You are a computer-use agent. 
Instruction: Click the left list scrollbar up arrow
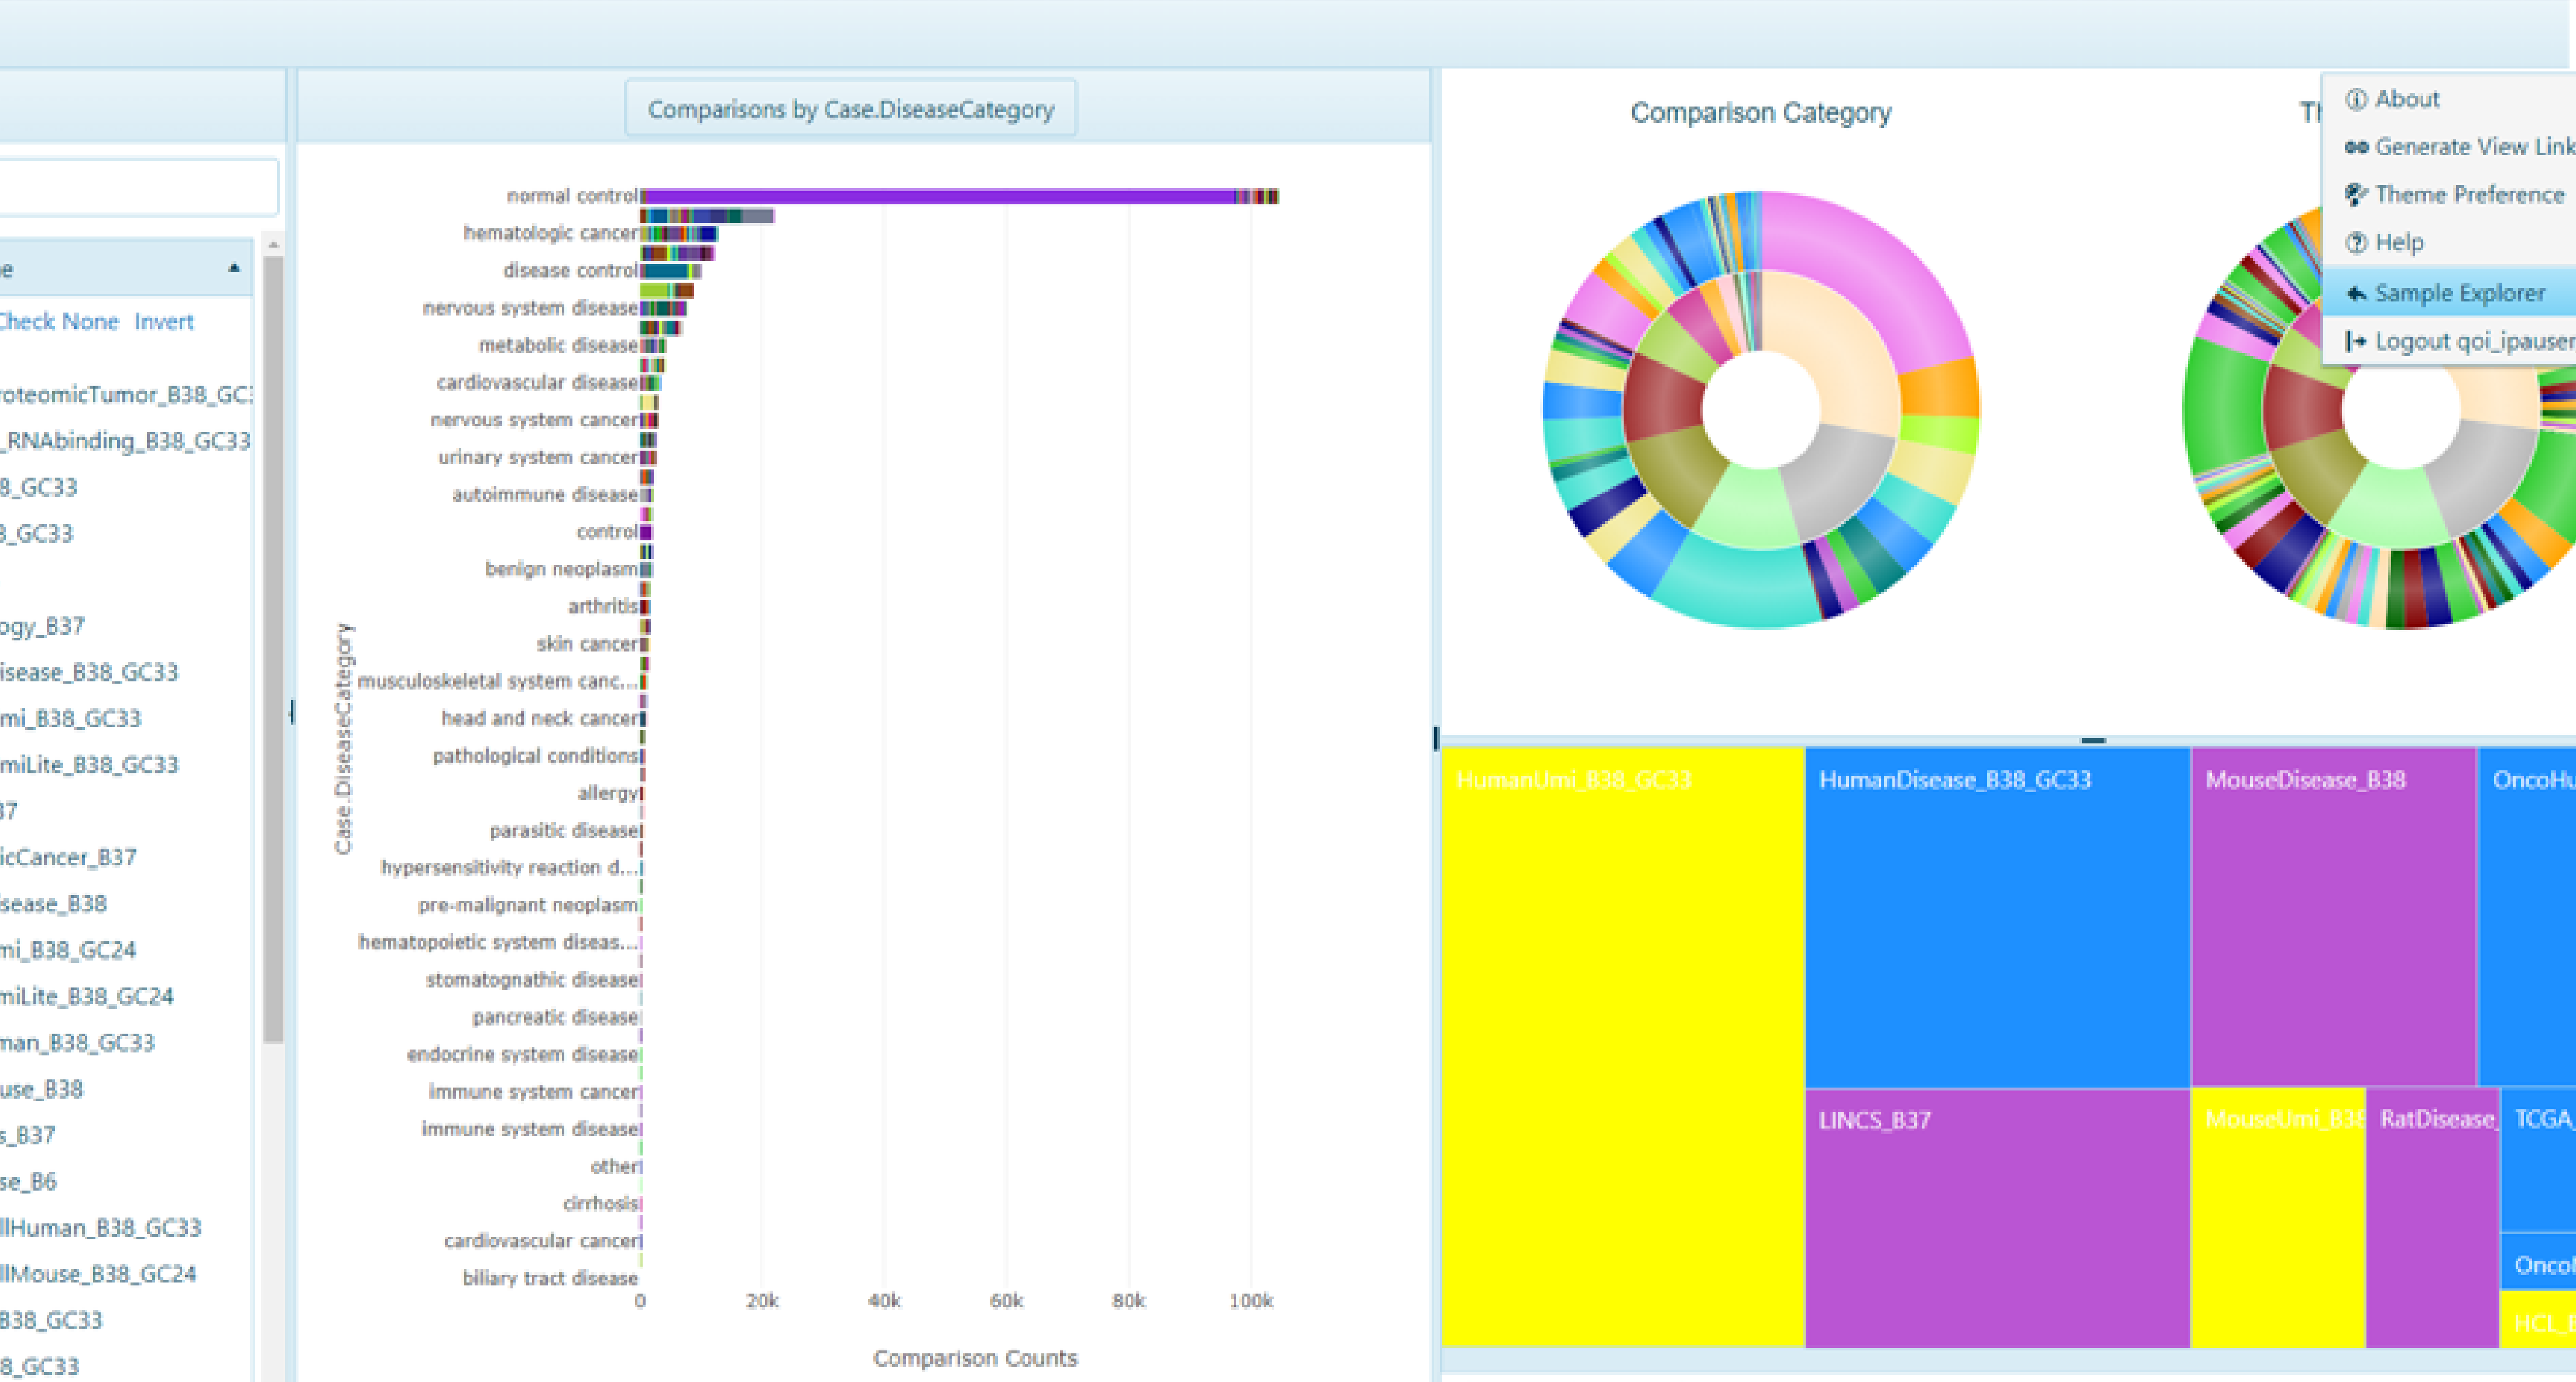coord(273,244)
